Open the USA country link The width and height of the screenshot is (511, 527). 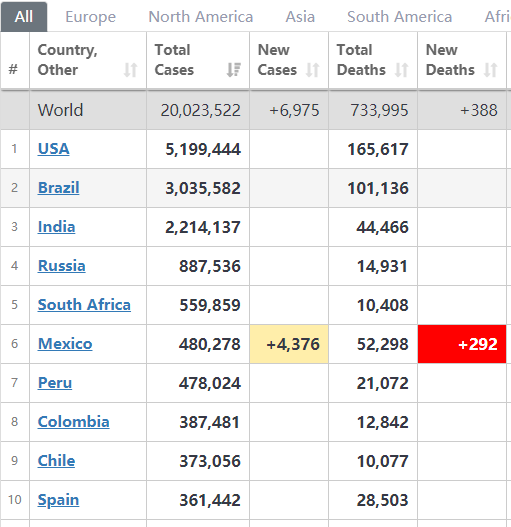pyautogui.click(x=53, y=149)
